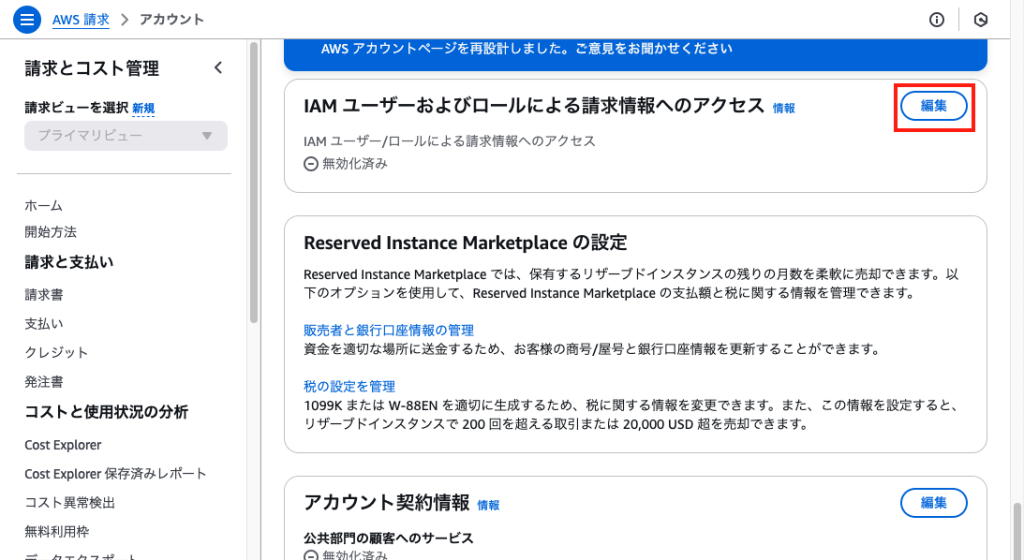Open 無料利用枠 in the sidebar
Viewport: 1024px width, 560px height.
(x=57, y=531)
